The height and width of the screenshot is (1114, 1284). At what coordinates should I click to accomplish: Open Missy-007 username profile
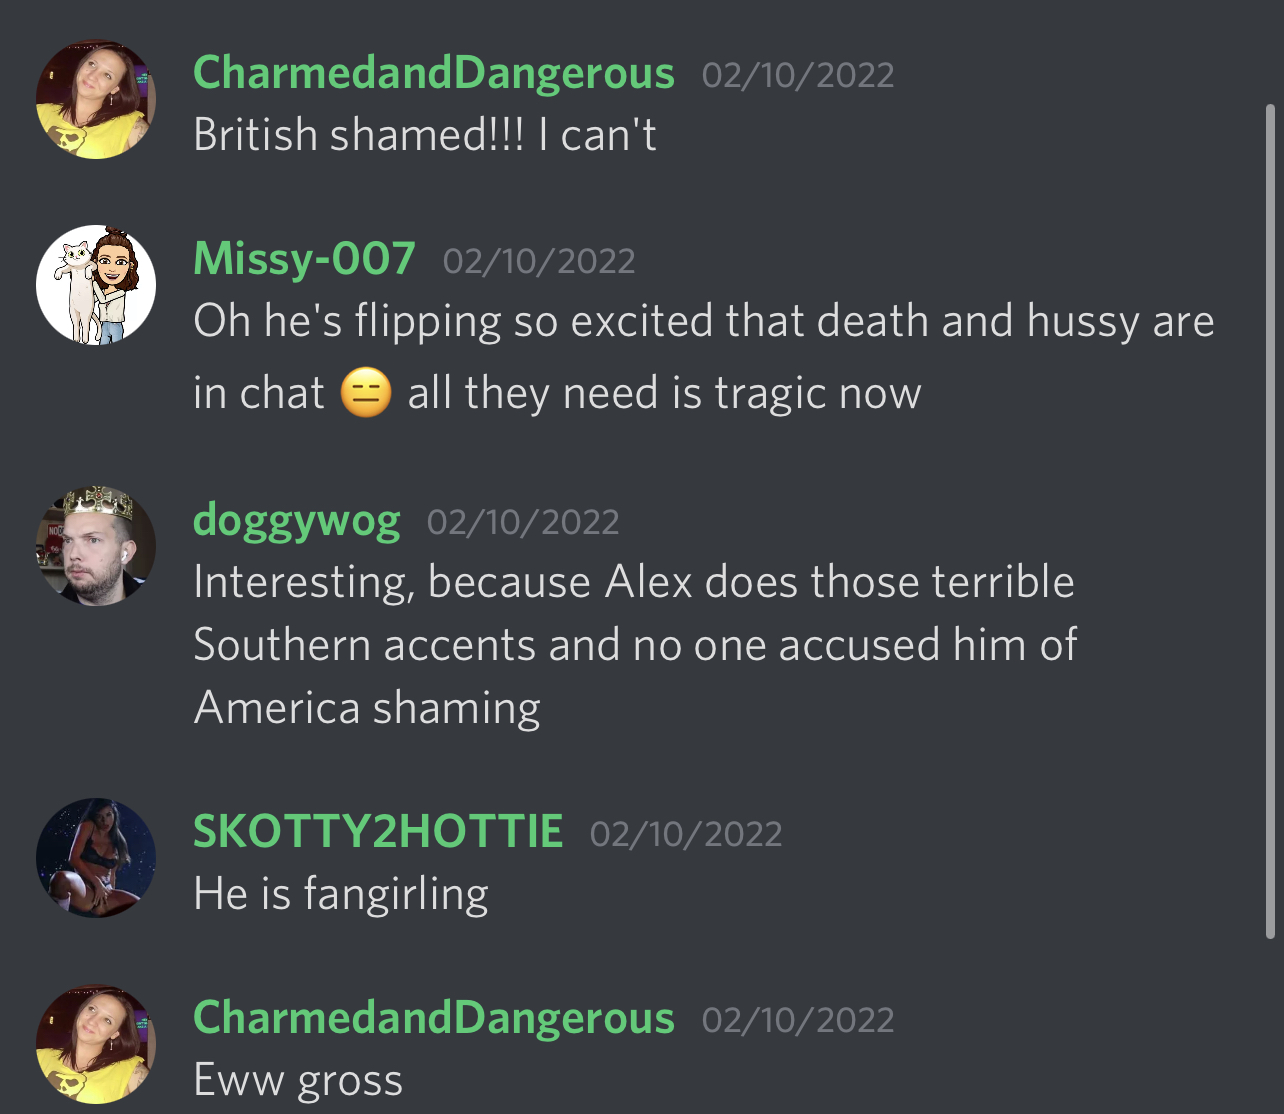304,258
